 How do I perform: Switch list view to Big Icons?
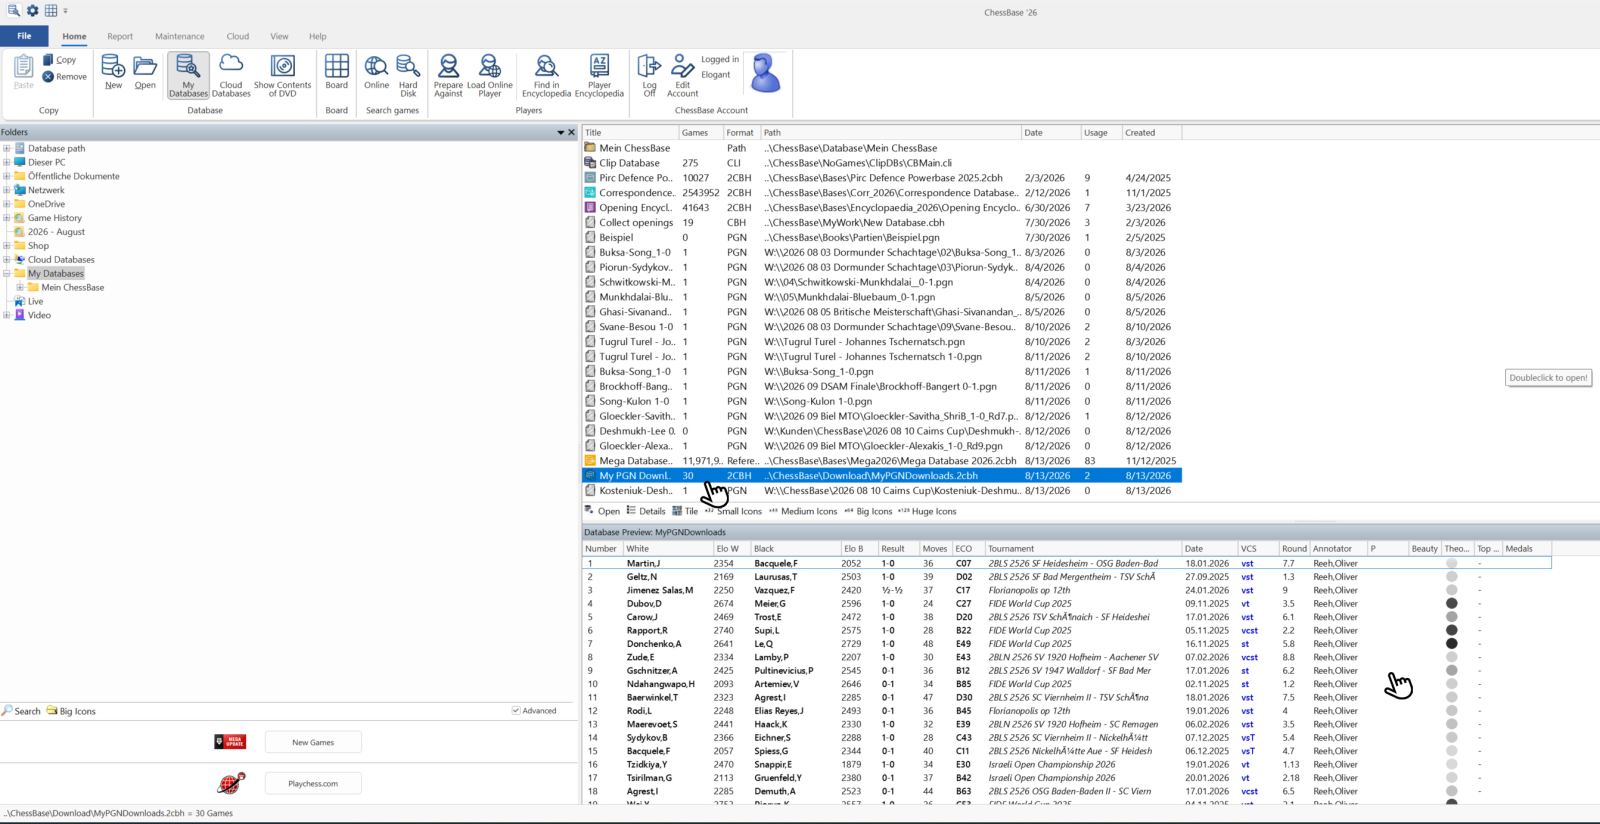868,511
